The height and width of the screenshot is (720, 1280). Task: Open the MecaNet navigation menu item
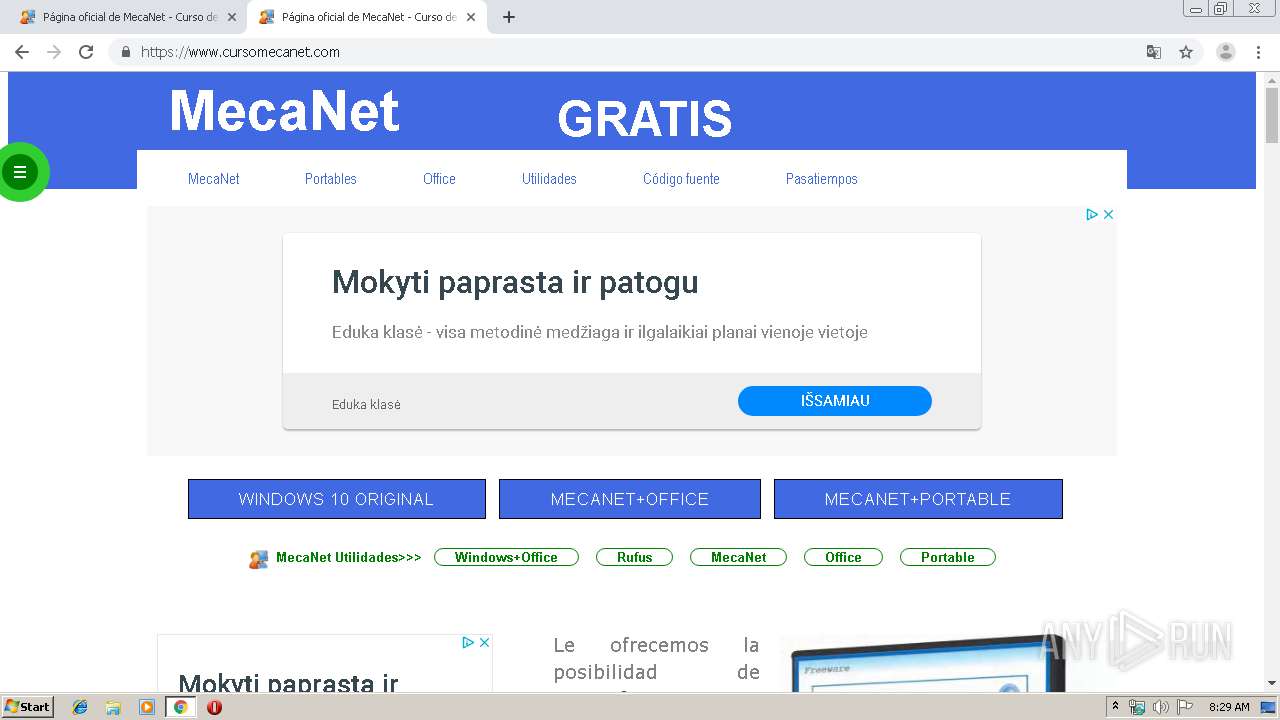coord(214,179)
